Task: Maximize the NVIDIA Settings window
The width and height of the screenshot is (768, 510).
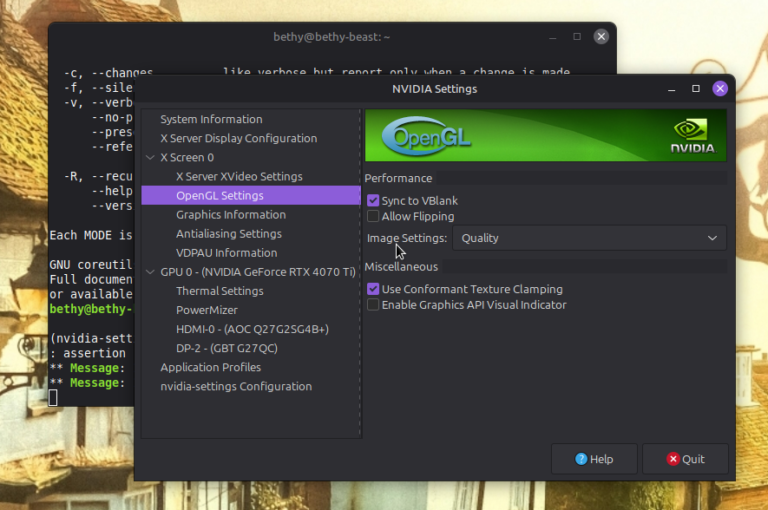Action: point(696,89)
